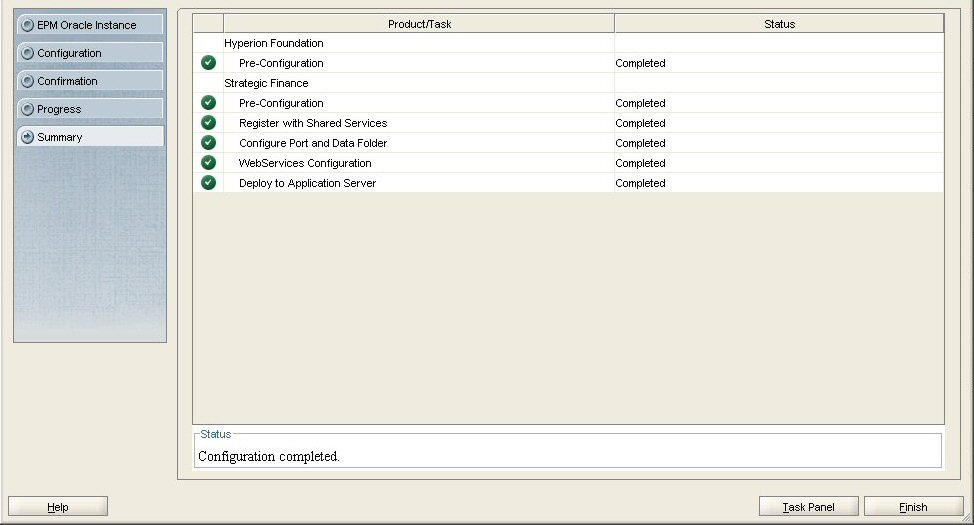Click the EPM Oracle Instance step bullet icon
Image resolution: width=974 pixels, height=525 pixels.
tap(27, 25)
